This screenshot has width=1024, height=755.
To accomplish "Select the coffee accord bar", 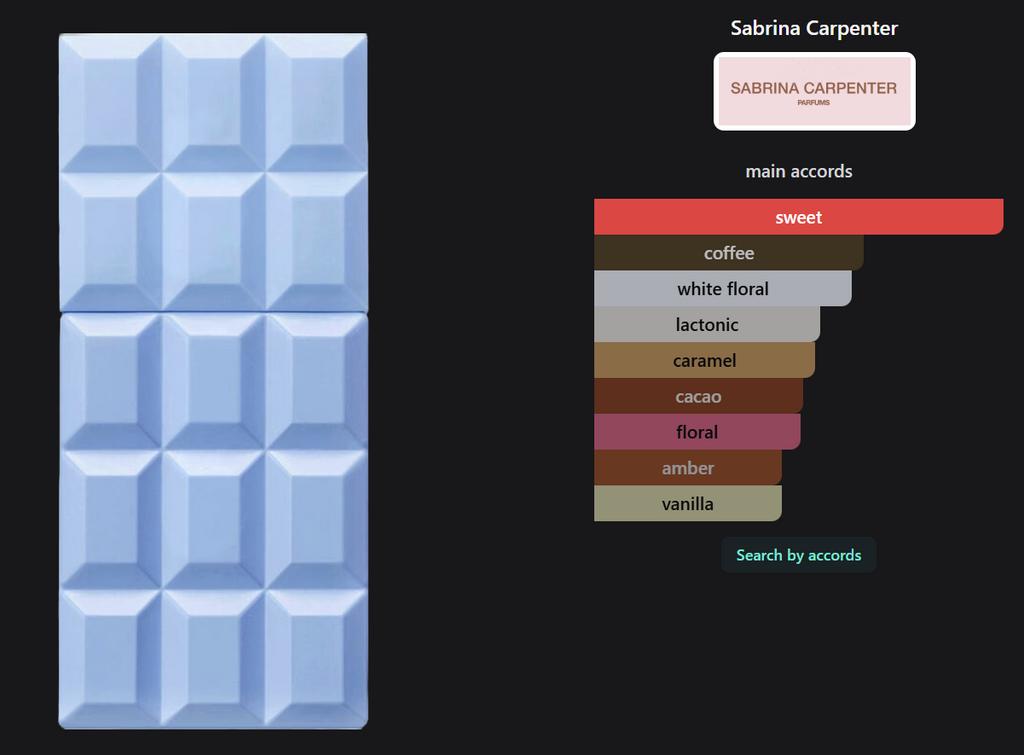I will (x=729, y=253).
